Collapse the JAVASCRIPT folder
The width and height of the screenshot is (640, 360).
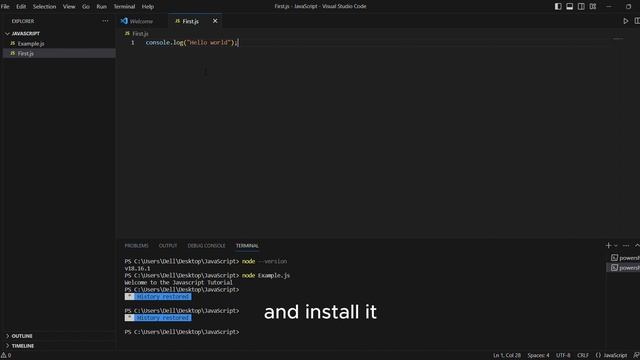click(25, 33)
